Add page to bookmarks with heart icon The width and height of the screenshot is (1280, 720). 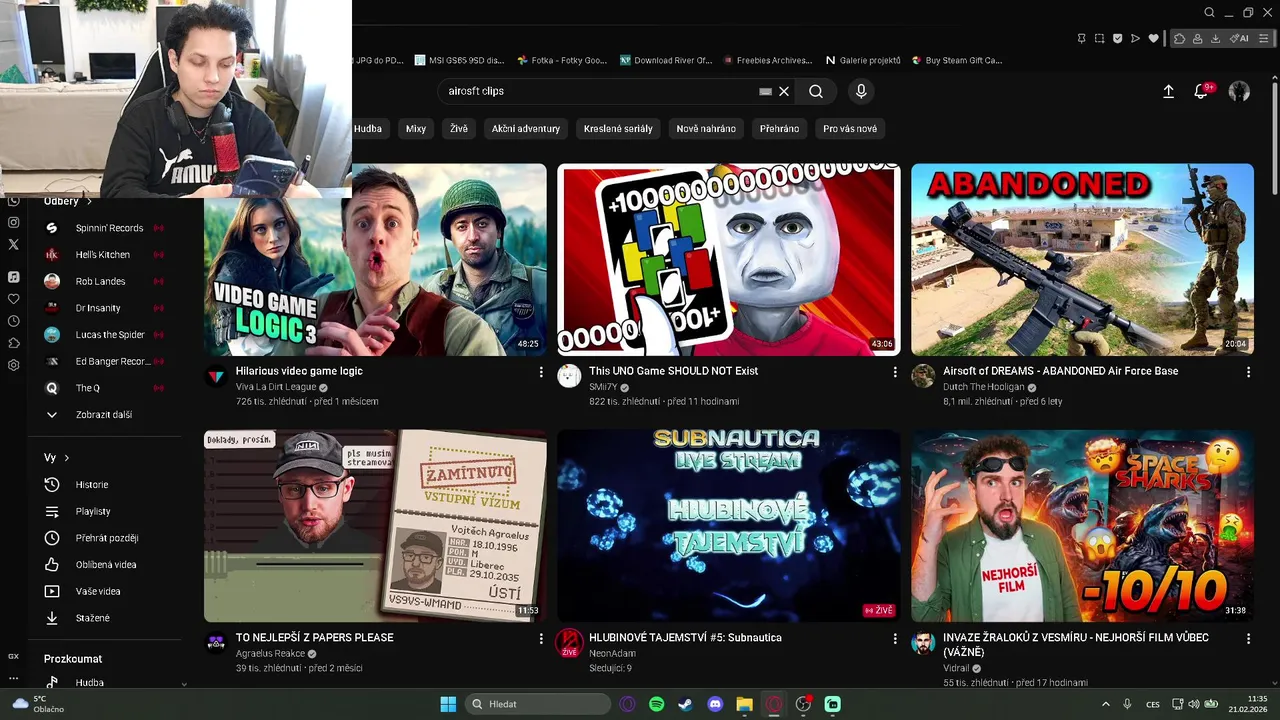[1153, 38]
